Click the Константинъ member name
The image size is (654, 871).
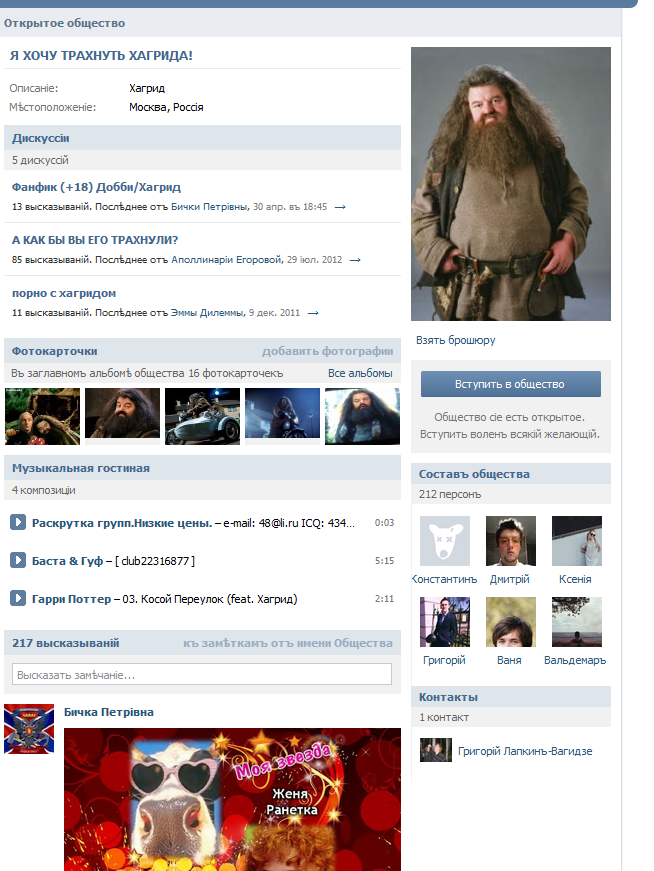point(445,579)
